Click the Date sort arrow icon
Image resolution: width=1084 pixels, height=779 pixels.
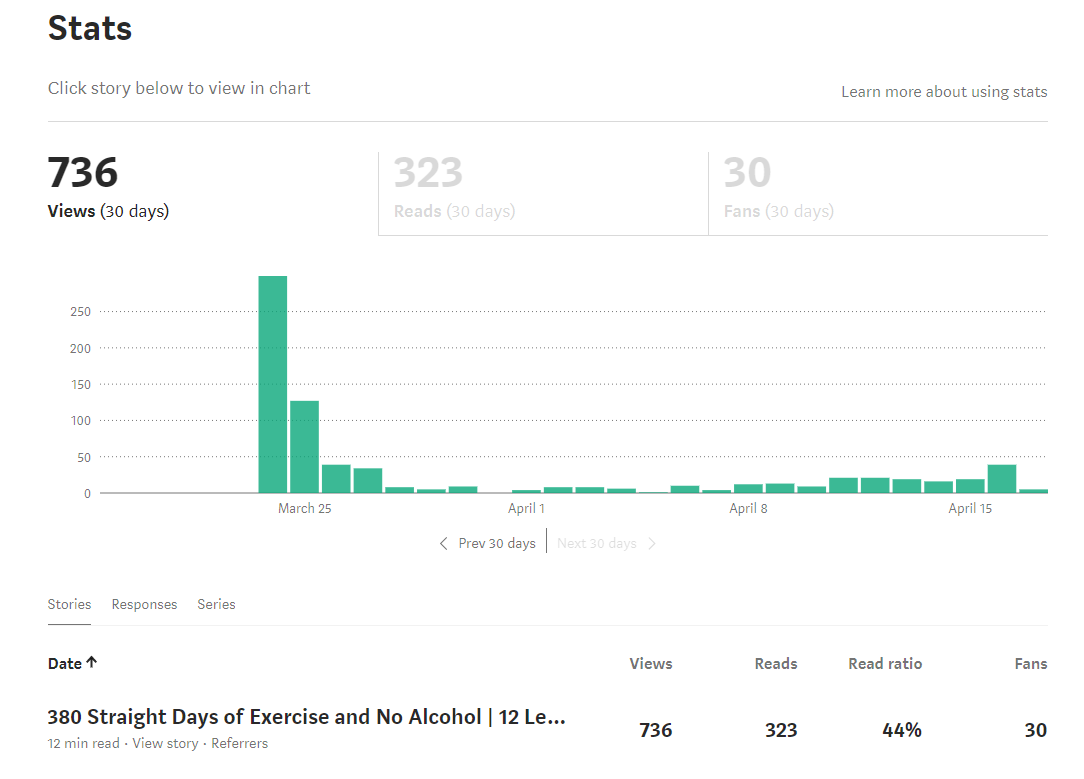(92, 663)
